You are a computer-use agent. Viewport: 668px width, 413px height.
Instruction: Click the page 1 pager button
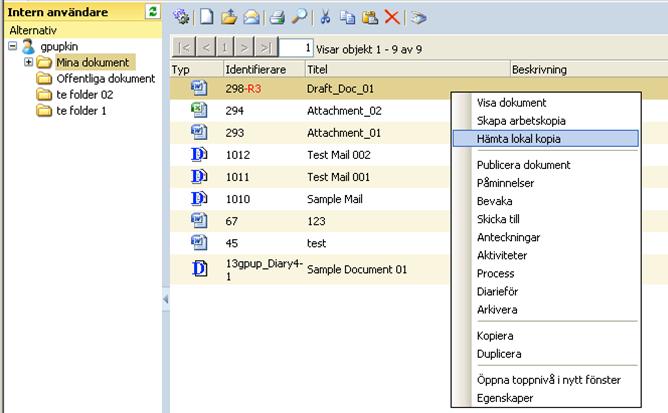point(225,47)
